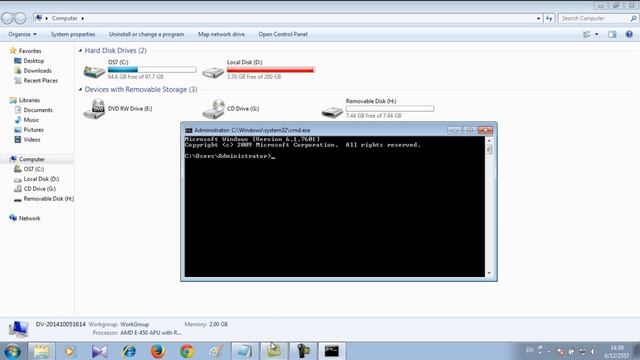
Task: Click the OS7 (C:) drive icon
Action: pyautogui.click(x=94, y=71)
